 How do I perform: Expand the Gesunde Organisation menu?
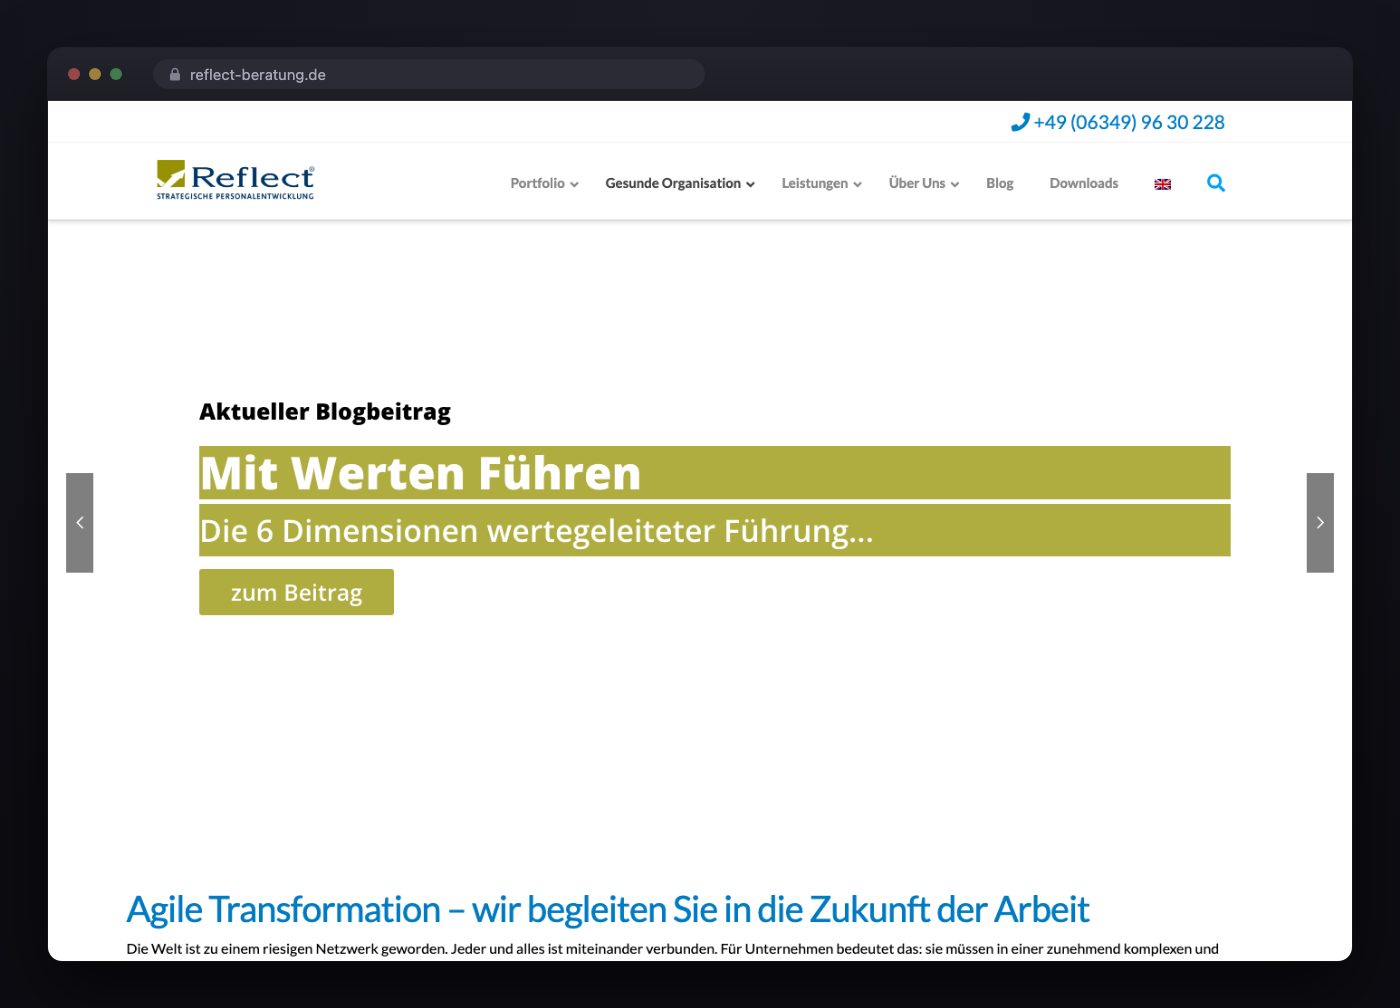pyautogui.click(x=680, y=183)
